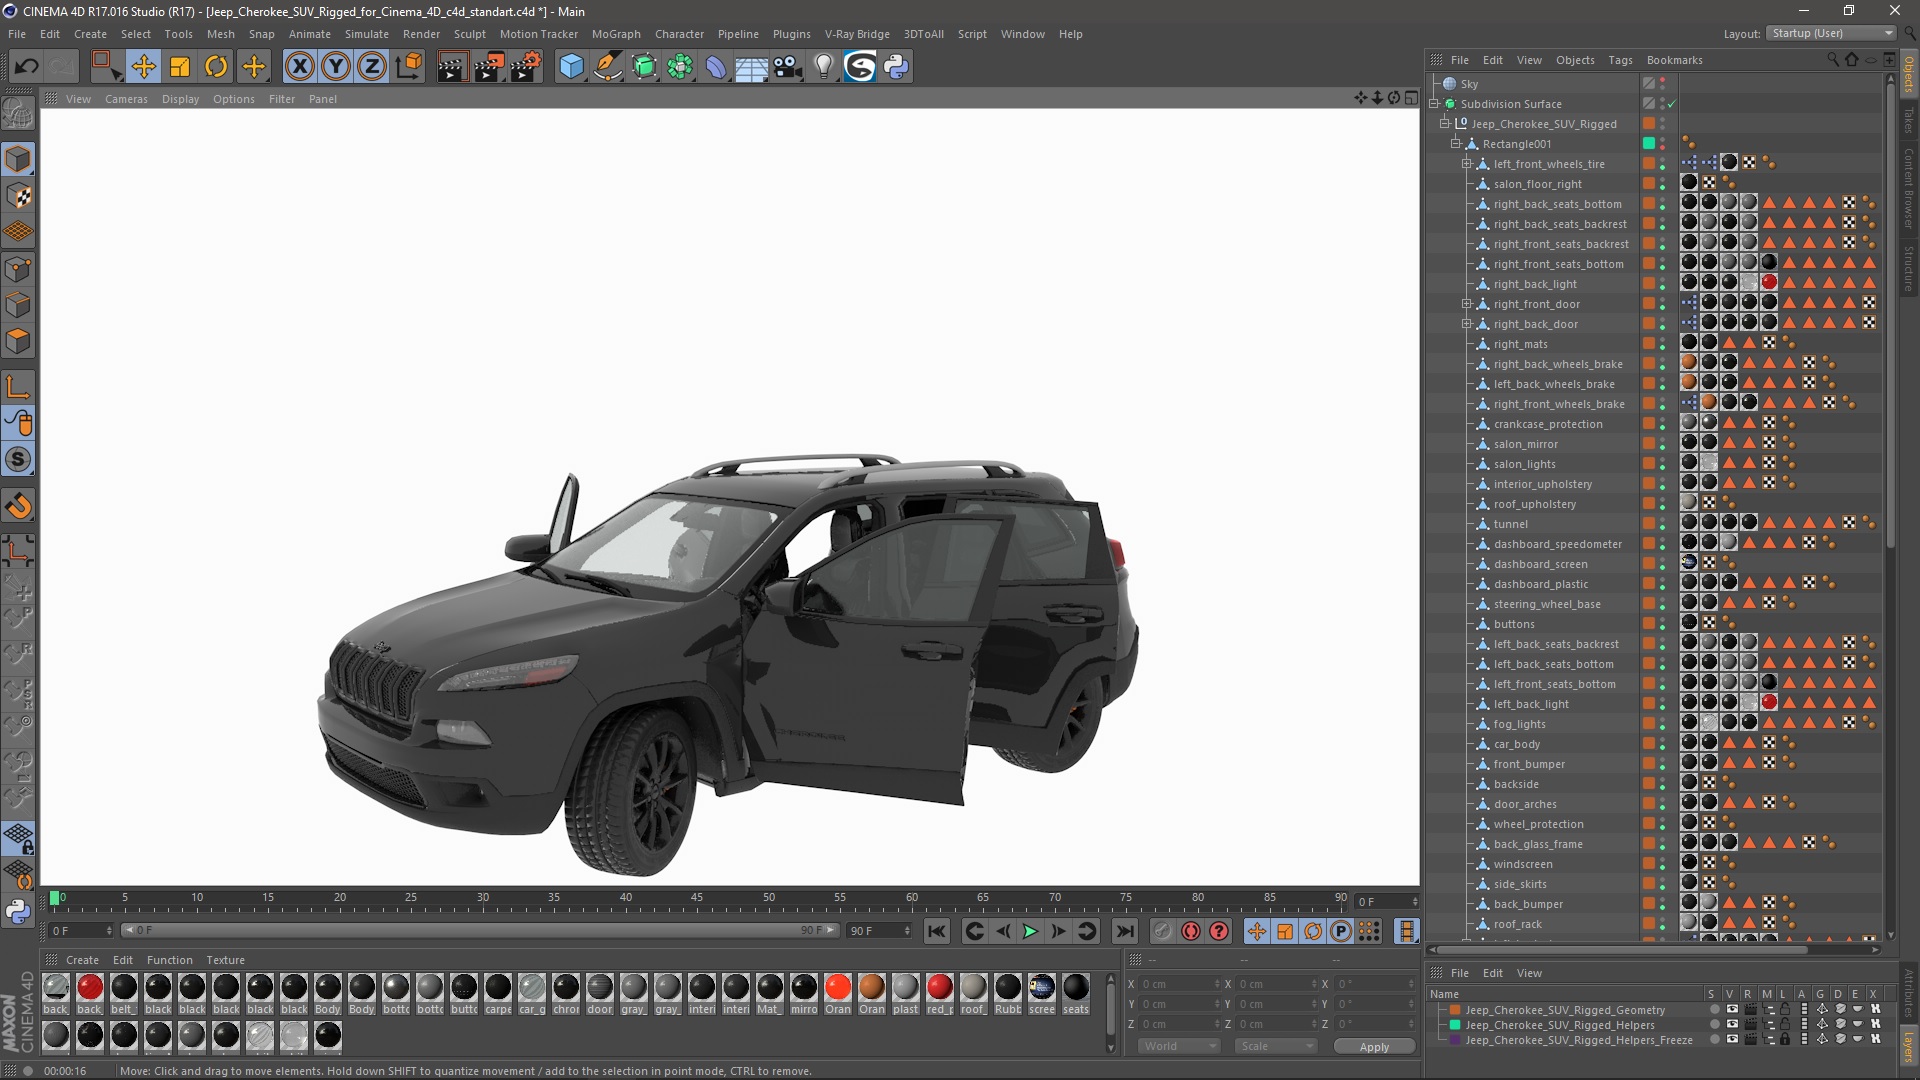
Task: Select the Rotate tool icon
Action: (216, 67)
